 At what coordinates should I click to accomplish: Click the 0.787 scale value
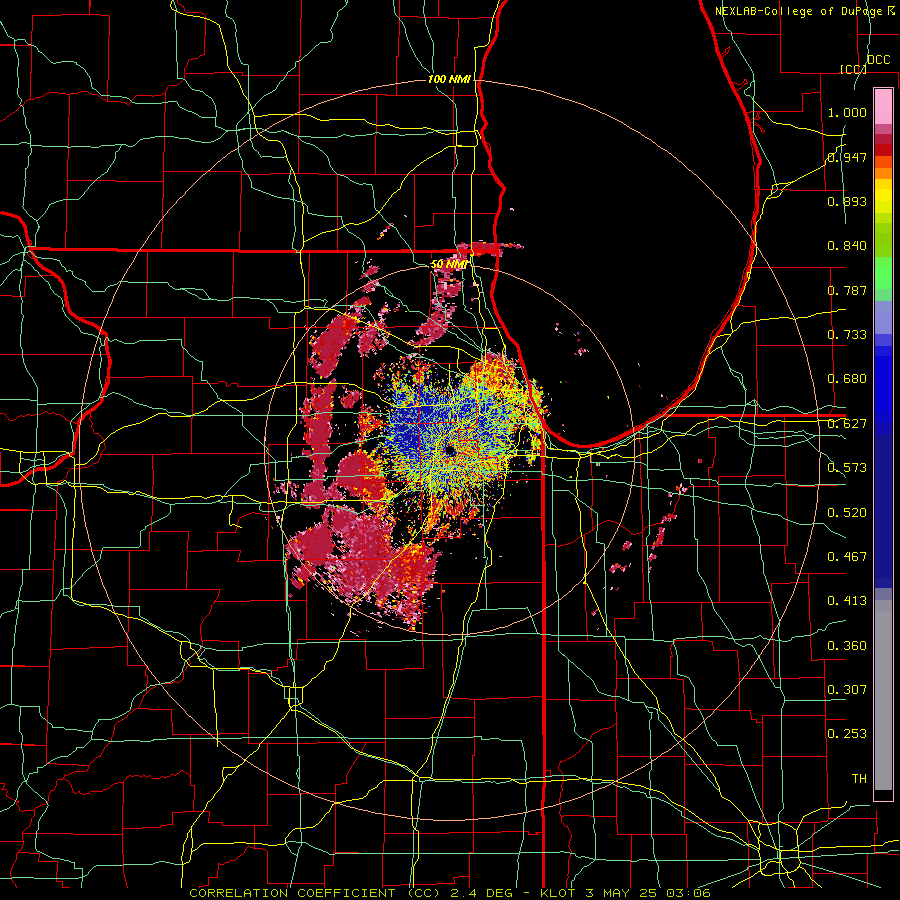tap(847, 290)
